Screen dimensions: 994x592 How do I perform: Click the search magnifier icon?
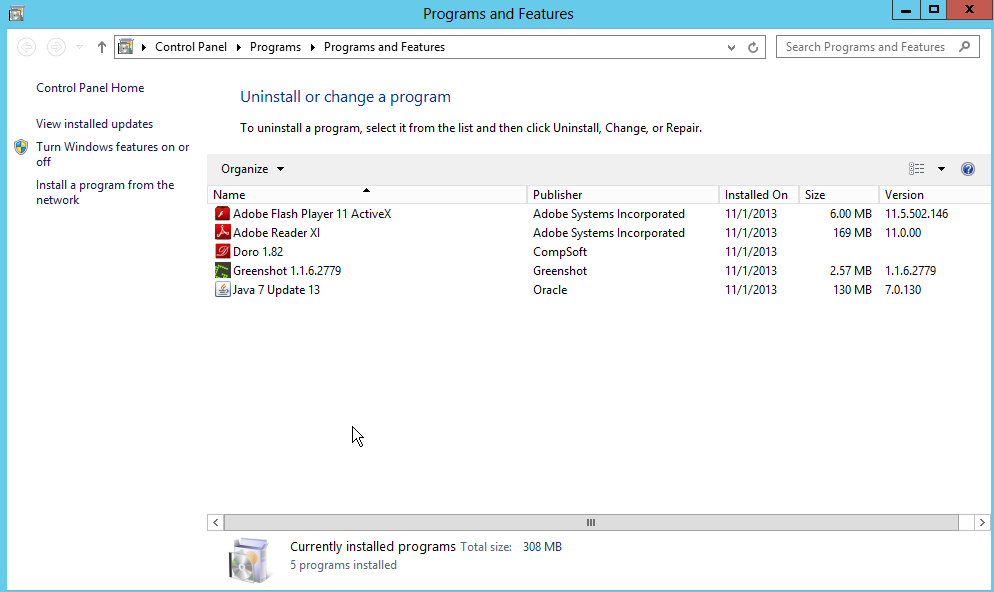[x=964, y=47]
